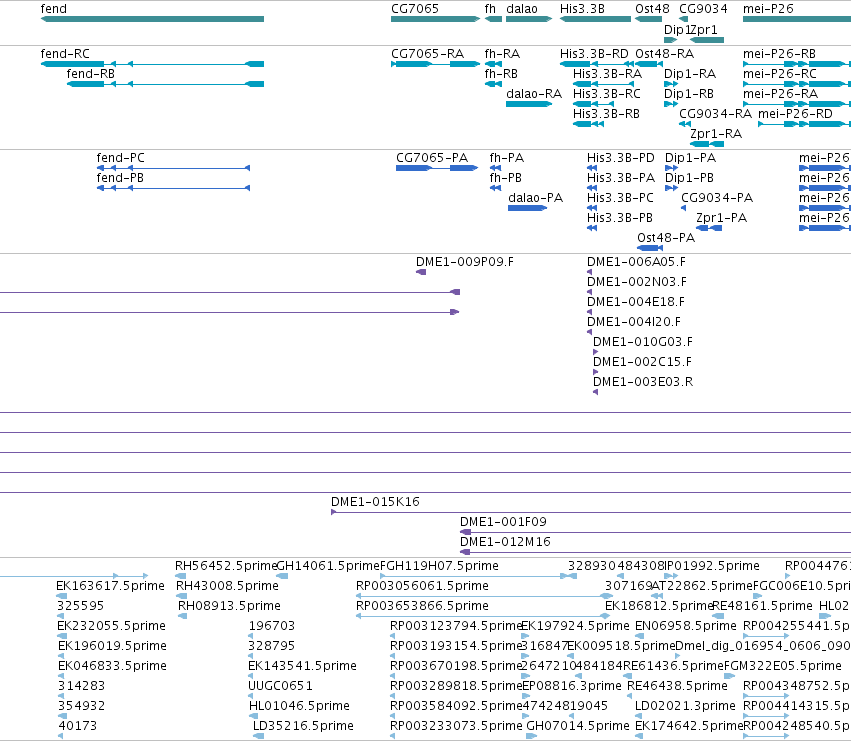
Task: Click the Dip1-RB transcript label
Action: coord(689,94)
